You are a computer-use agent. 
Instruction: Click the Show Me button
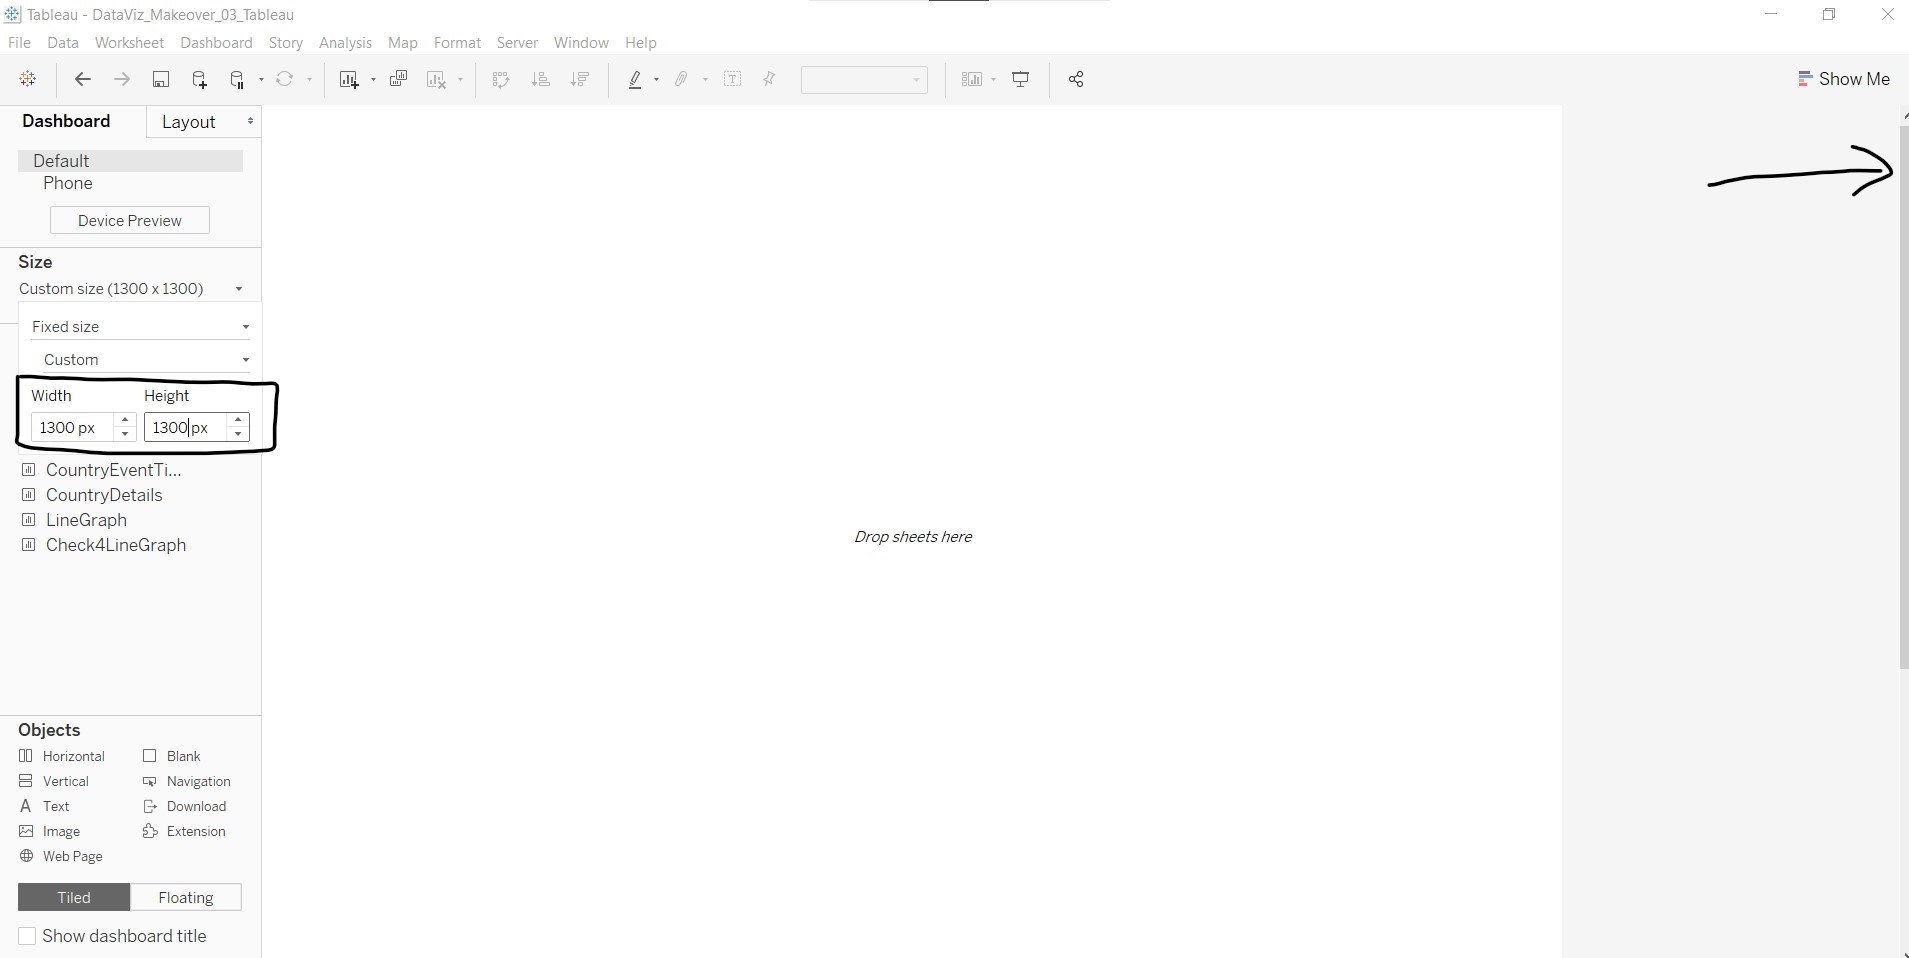[1843, 79]
